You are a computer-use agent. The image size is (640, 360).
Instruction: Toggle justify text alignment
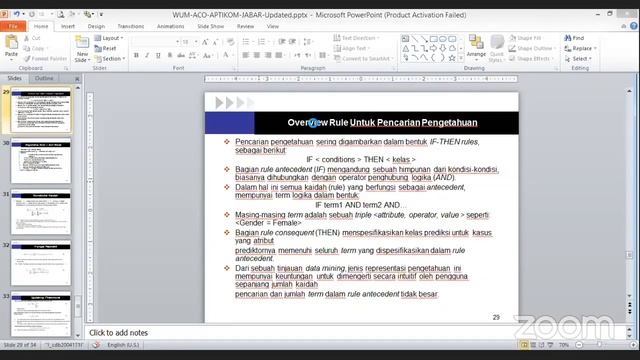coord(279,55)
